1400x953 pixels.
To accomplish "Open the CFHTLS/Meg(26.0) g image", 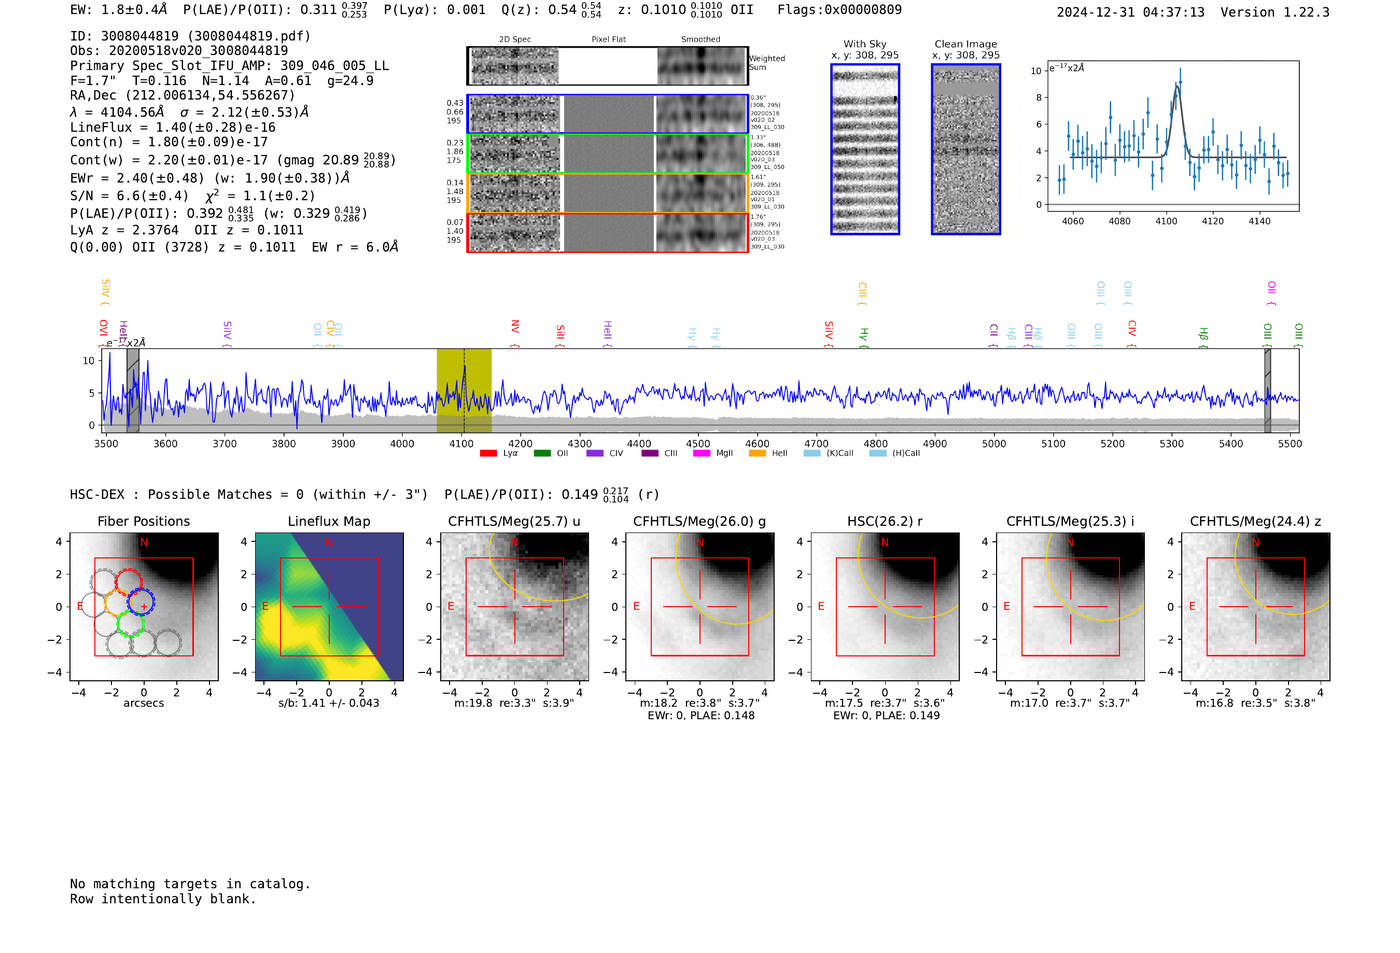I will 700,606.
